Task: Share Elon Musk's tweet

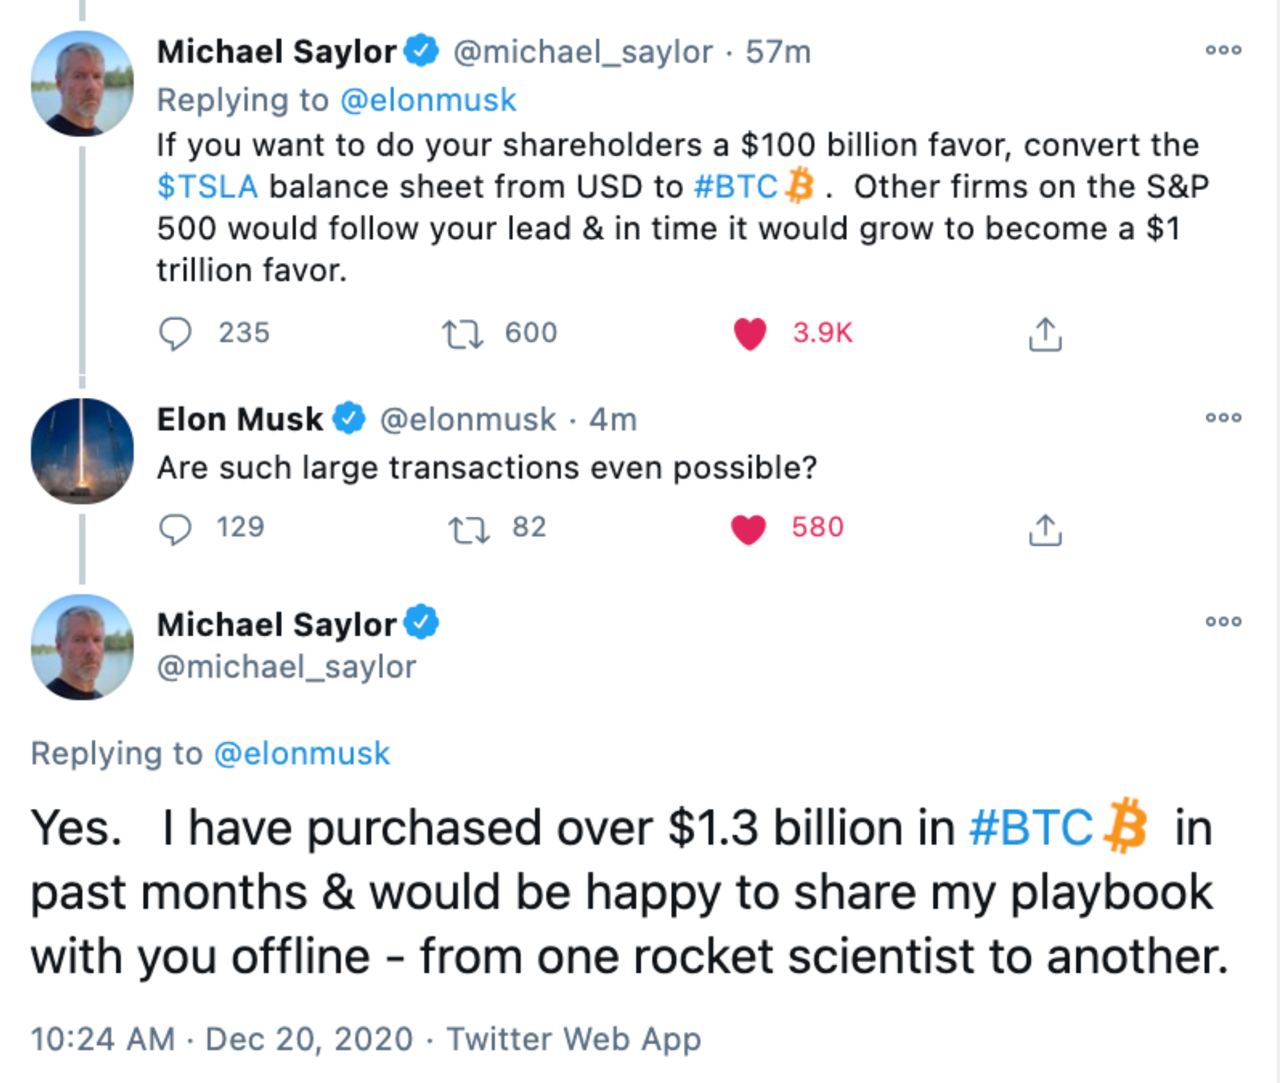Action: [x=1044, y=529]
